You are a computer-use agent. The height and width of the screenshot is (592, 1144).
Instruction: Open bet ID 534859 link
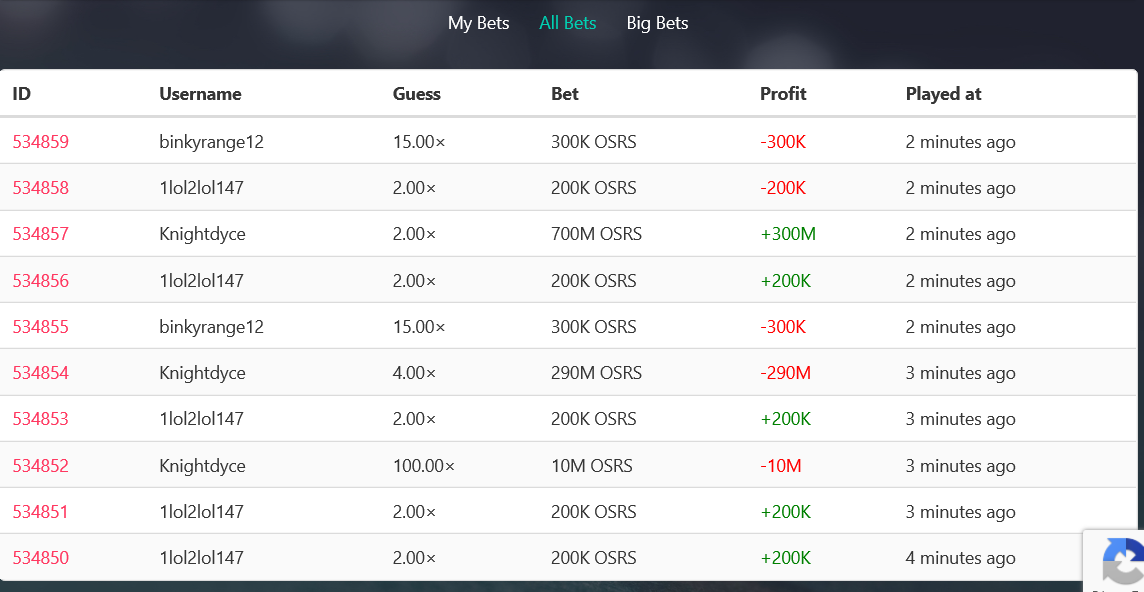pos(41,142)
